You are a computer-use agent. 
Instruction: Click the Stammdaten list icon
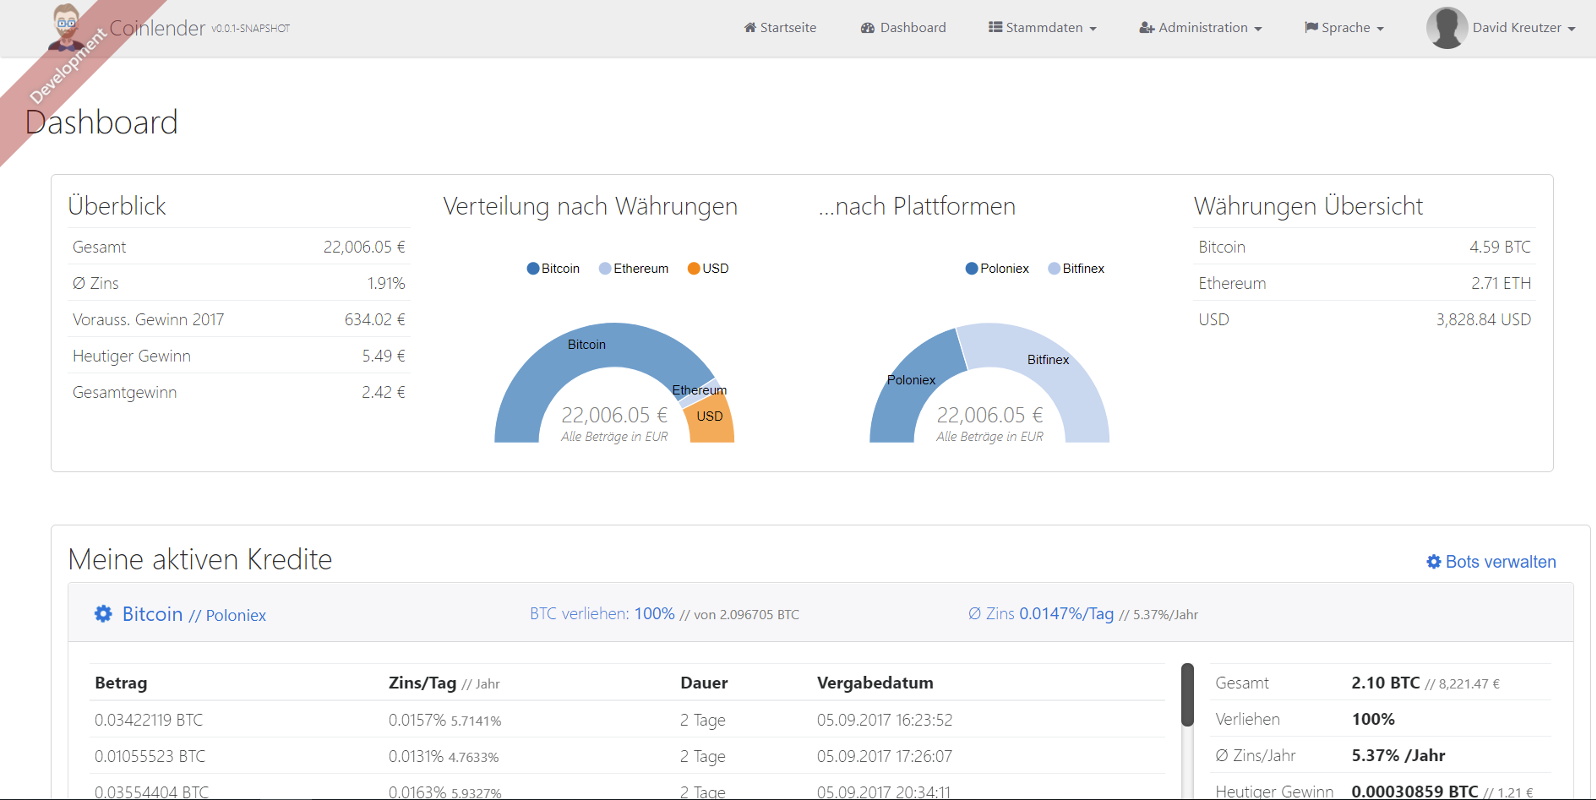995,28
